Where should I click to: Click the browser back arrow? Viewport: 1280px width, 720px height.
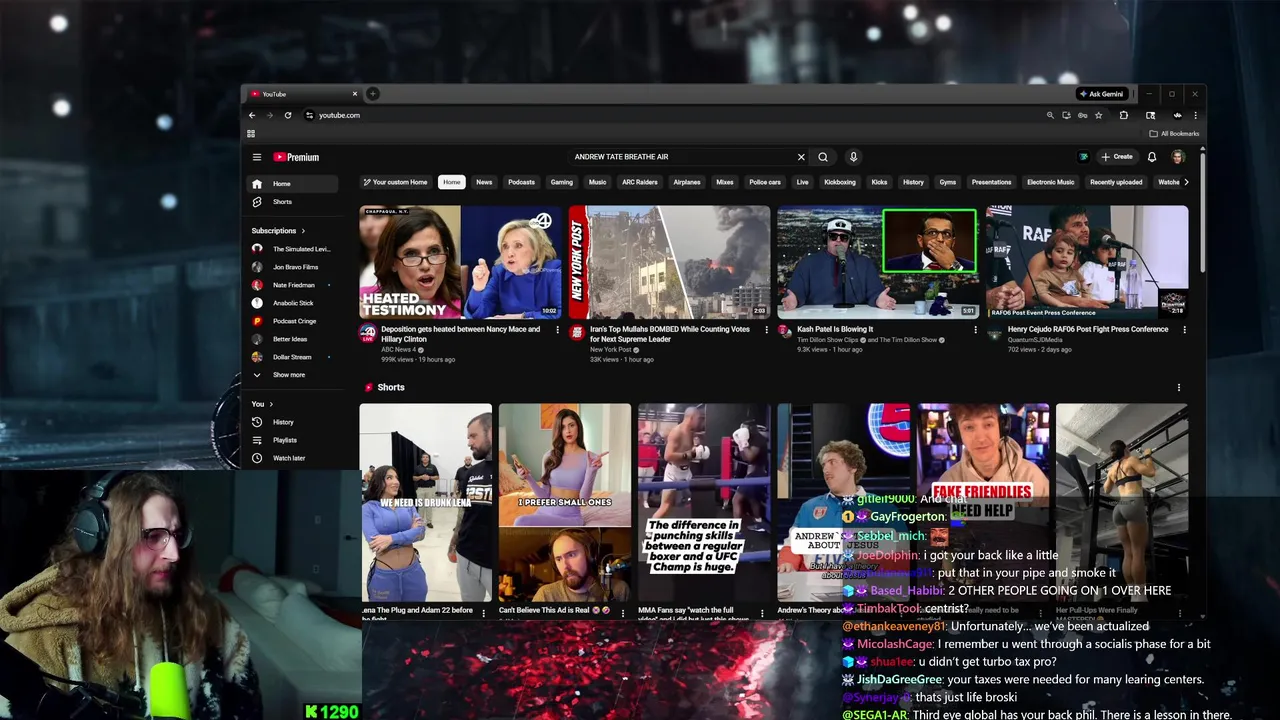(252, 115)
